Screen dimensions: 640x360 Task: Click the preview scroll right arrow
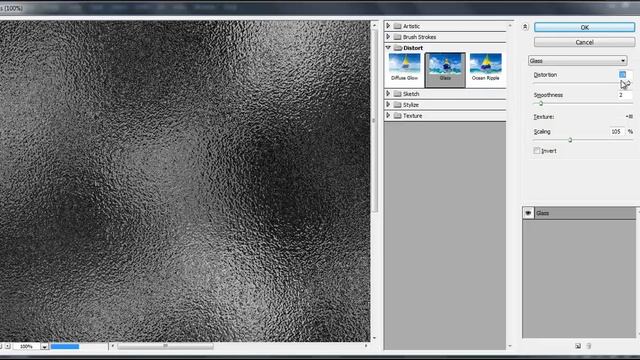[x=366, y=346]
